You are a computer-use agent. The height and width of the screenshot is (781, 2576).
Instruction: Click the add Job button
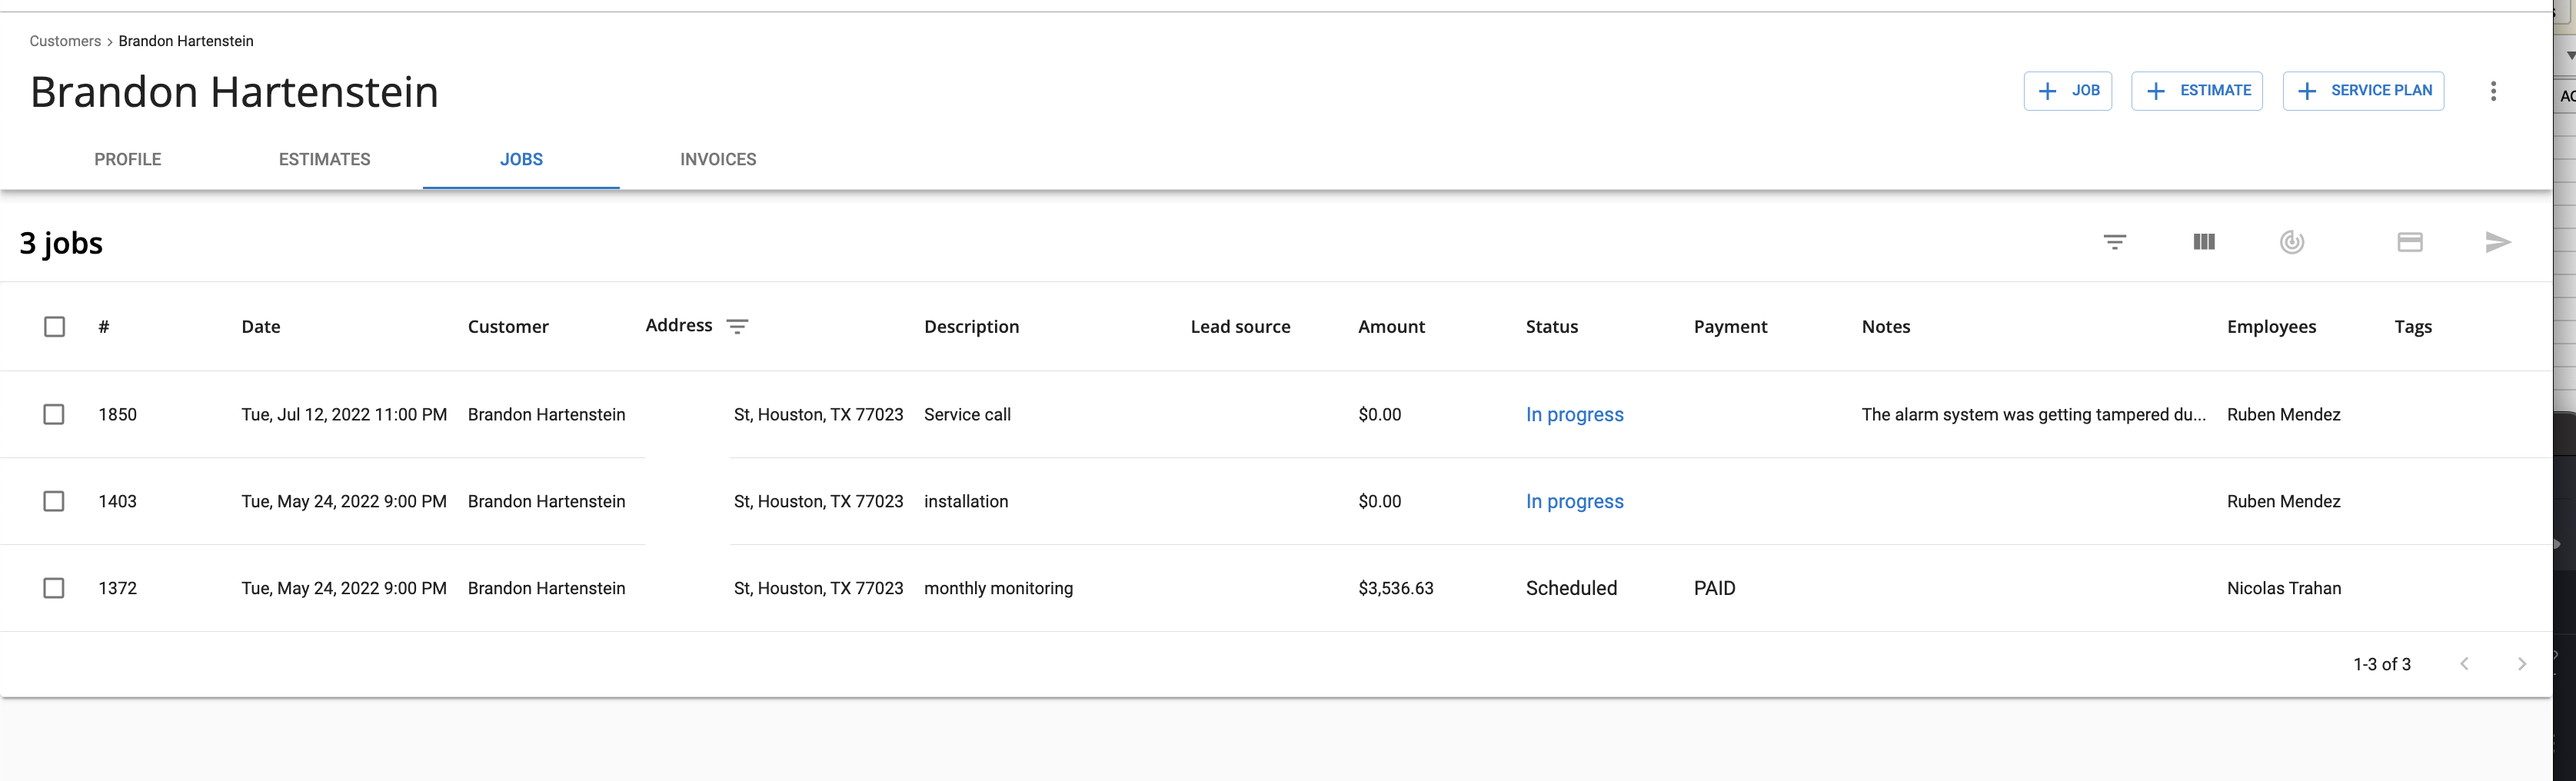click(2067, 91)
